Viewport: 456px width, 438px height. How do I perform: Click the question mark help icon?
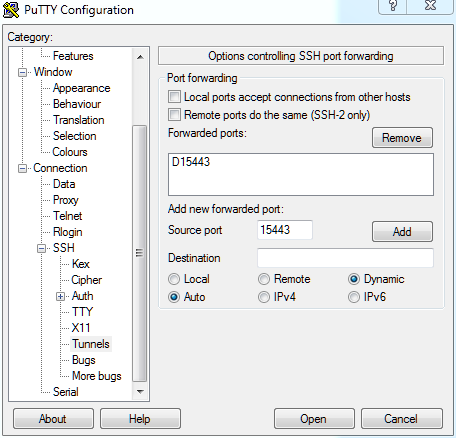[x=393, y=6]
